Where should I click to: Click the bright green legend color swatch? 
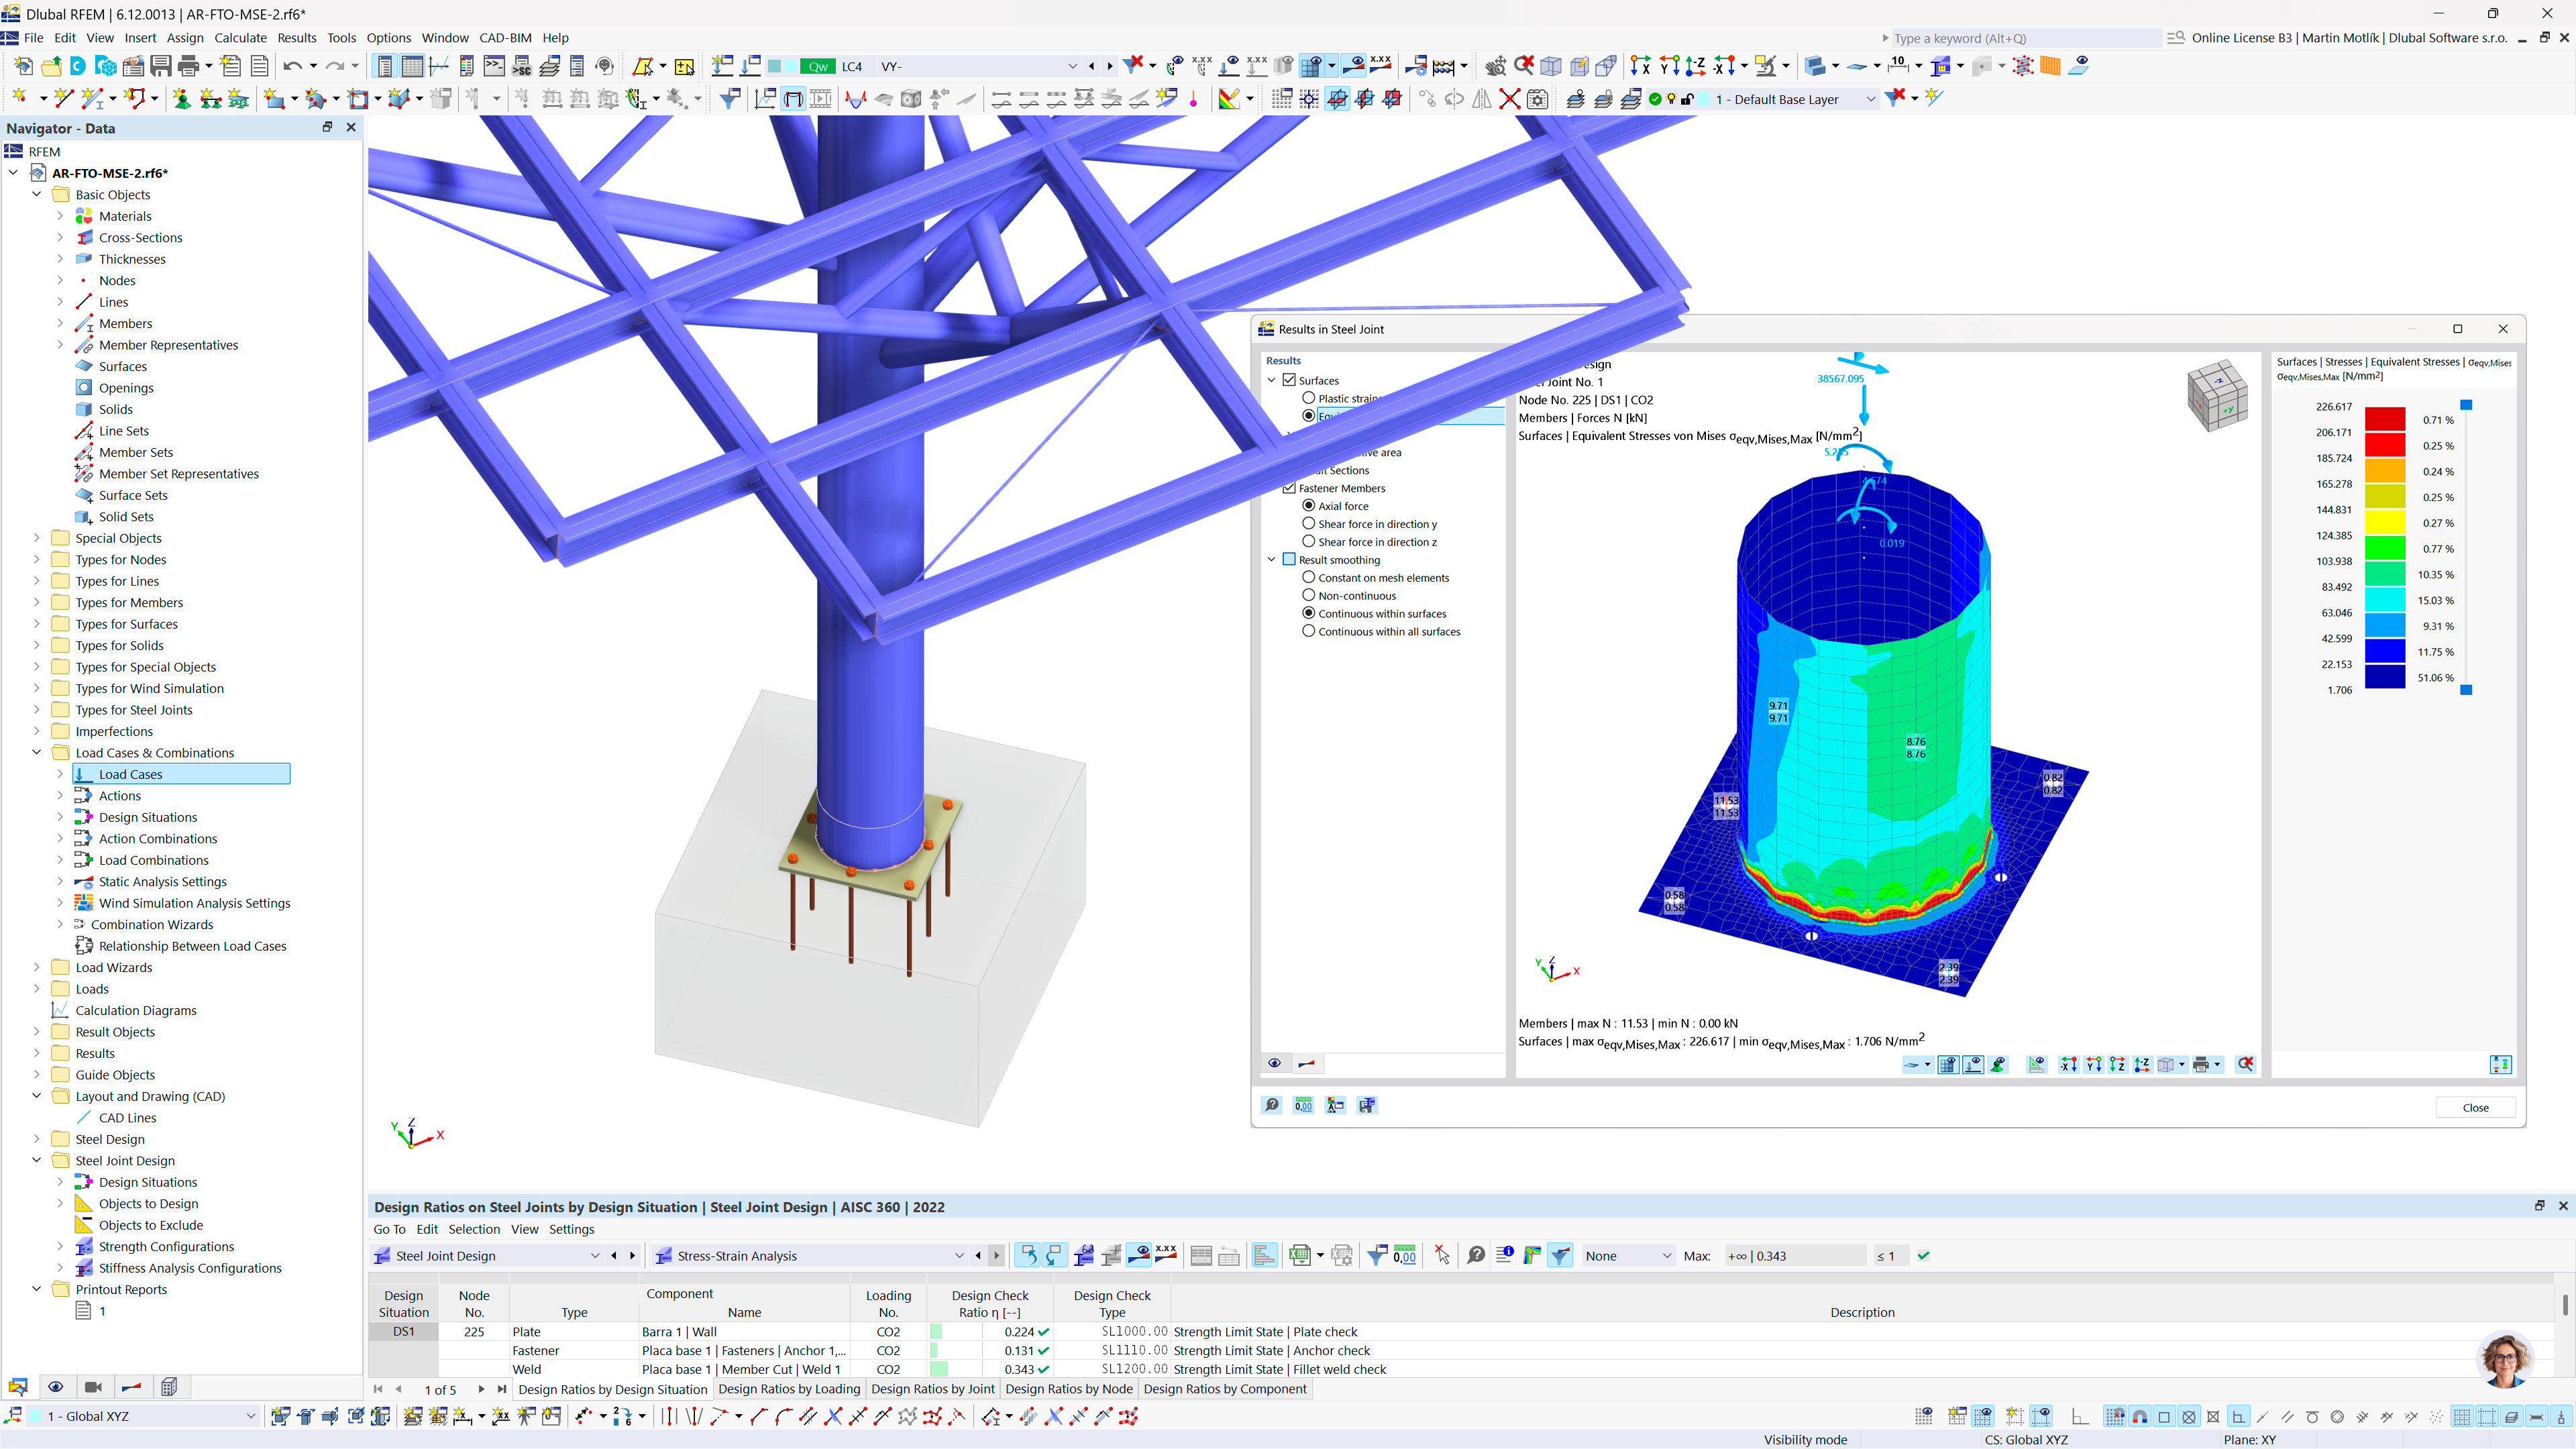2385,548
